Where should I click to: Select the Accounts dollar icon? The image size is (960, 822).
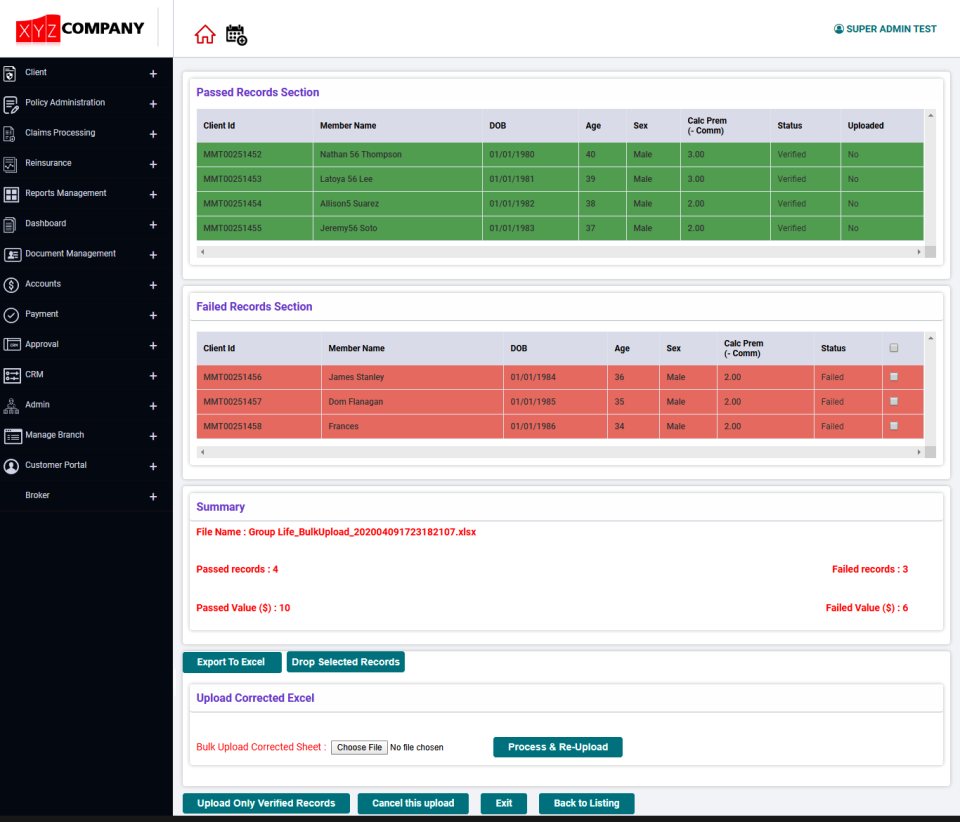(11, 285)
